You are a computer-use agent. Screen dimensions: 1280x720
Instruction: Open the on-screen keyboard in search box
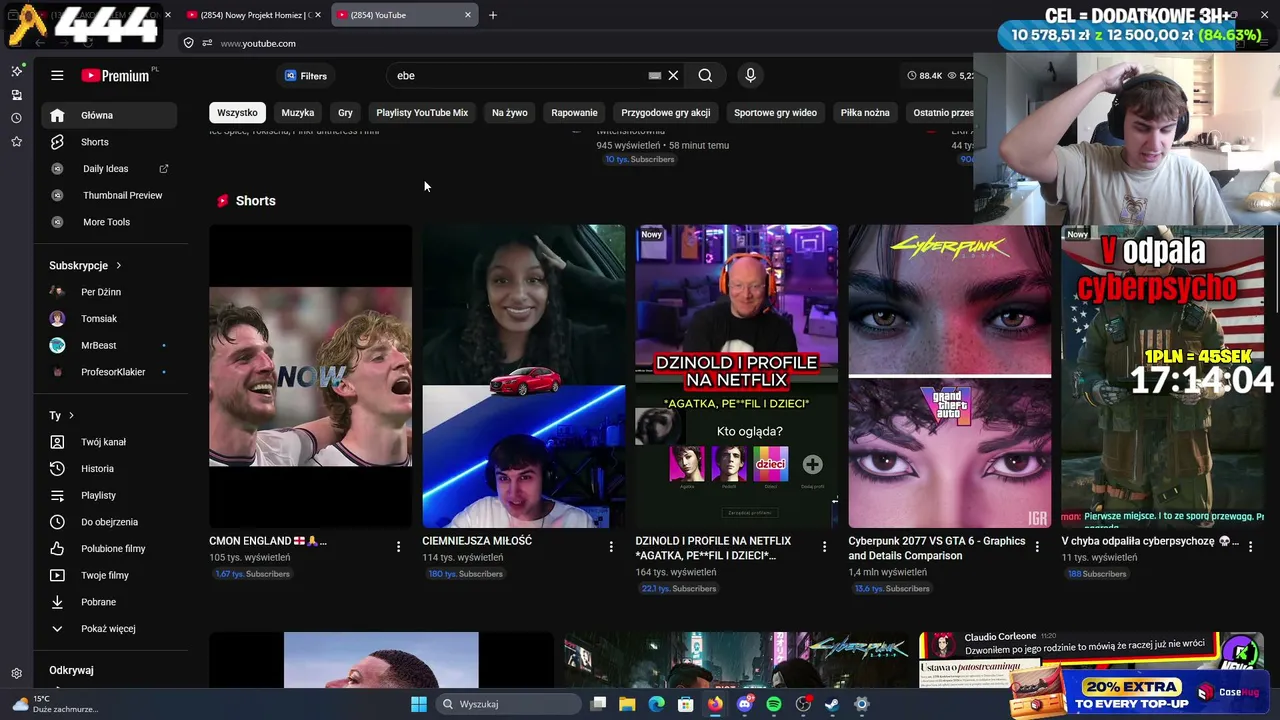[x=654, y=76]
